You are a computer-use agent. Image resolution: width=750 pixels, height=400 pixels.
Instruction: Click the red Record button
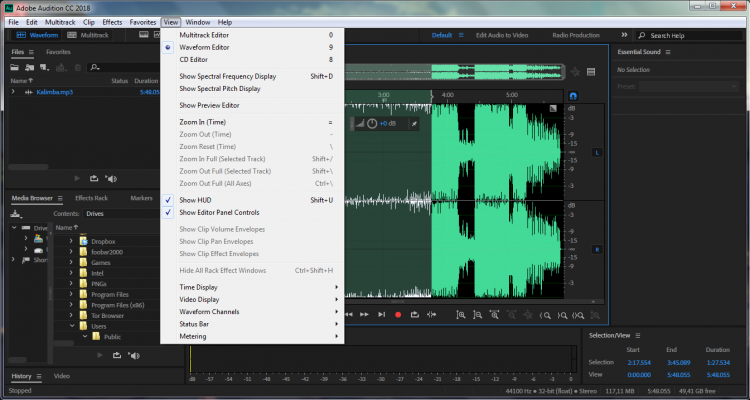pos(398,315)
